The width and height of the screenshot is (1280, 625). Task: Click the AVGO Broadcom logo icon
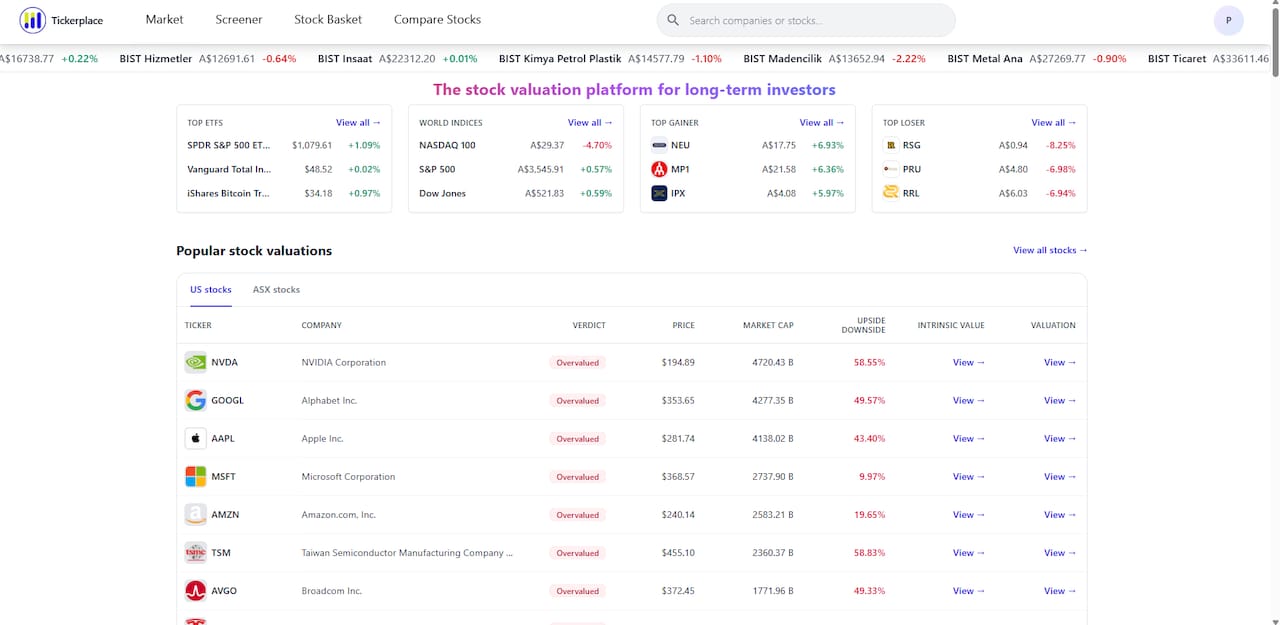click(x=196, y=590)
